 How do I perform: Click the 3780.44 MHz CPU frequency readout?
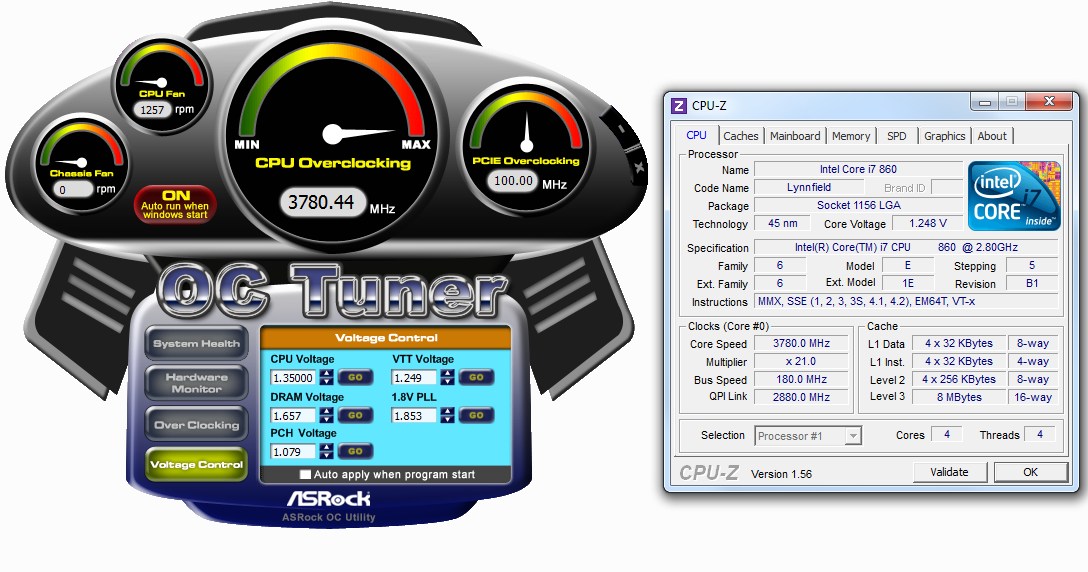click(x=321, y=202)
